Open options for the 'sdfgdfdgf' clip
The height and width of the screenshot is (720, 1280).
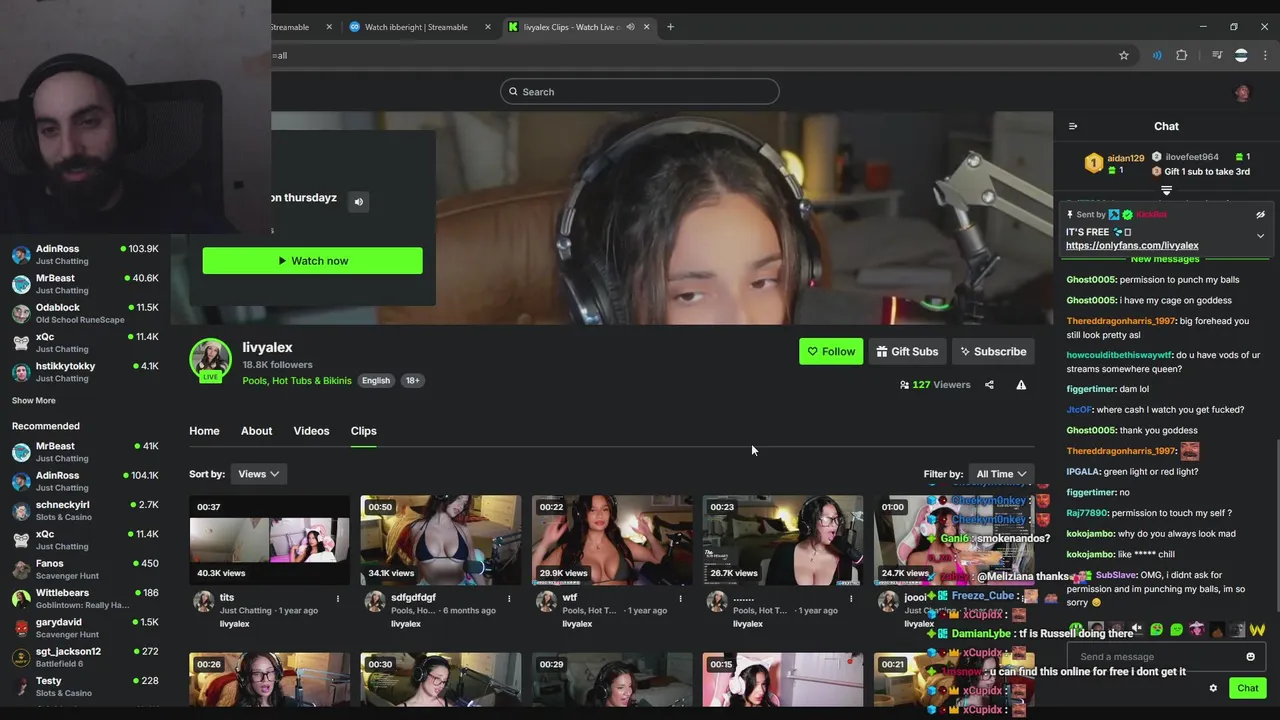point(509,598)
